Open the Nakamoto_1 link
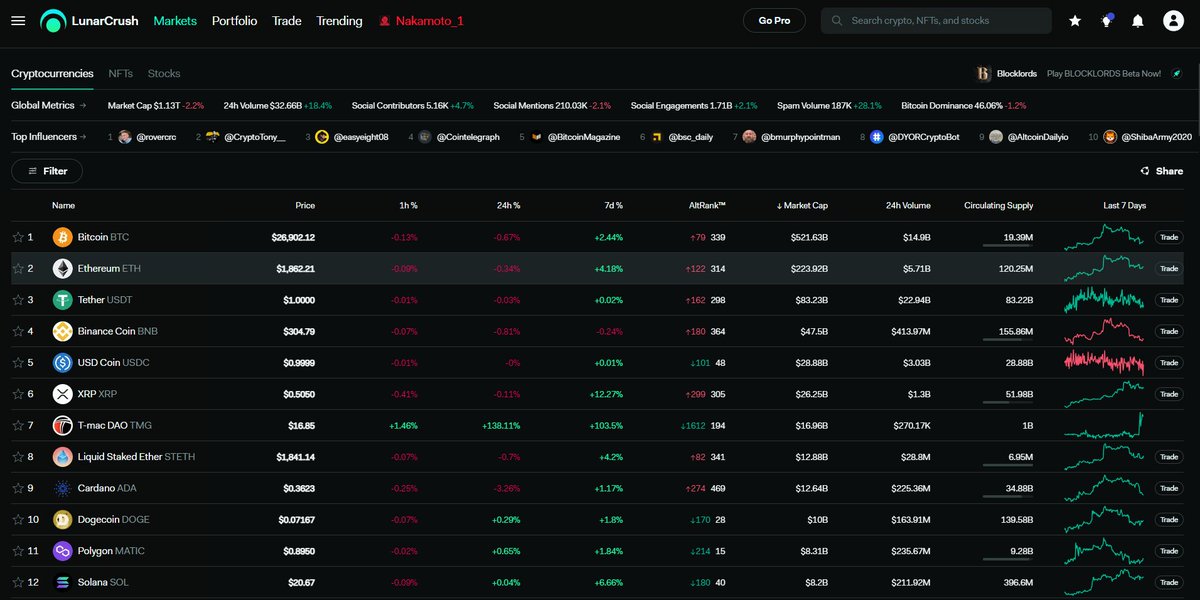 [421, 20]
